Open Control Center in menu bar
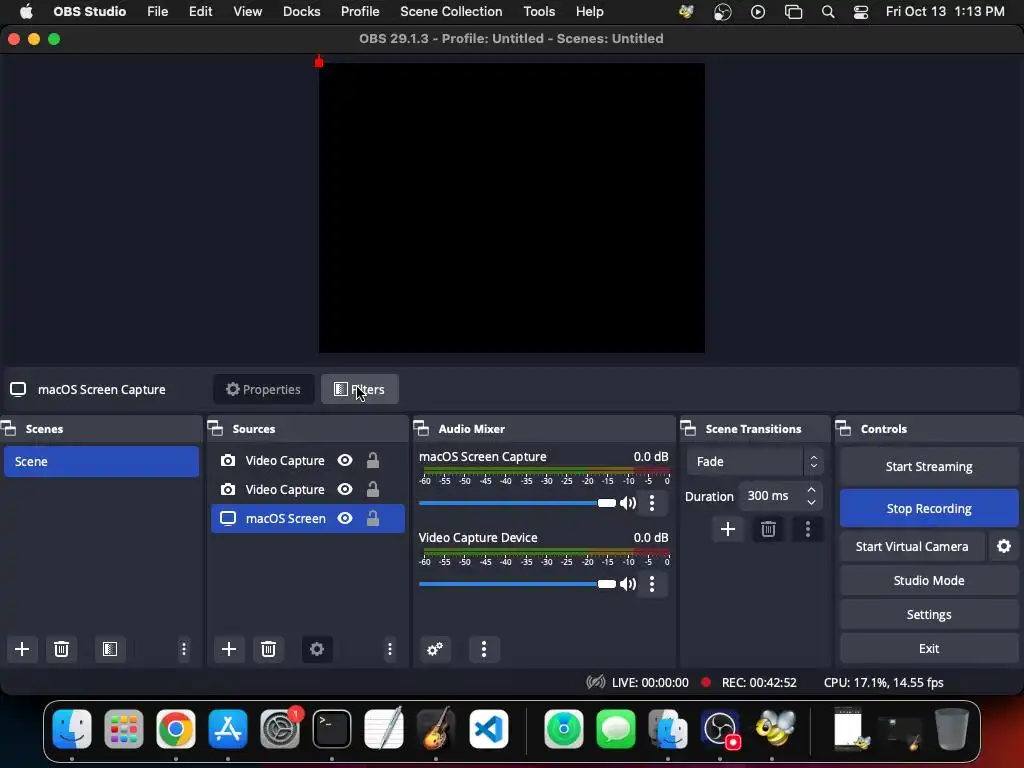Image resolution: width=1024 pixels, height=768 pixels. pyautogui.click(x=861, y=12)
